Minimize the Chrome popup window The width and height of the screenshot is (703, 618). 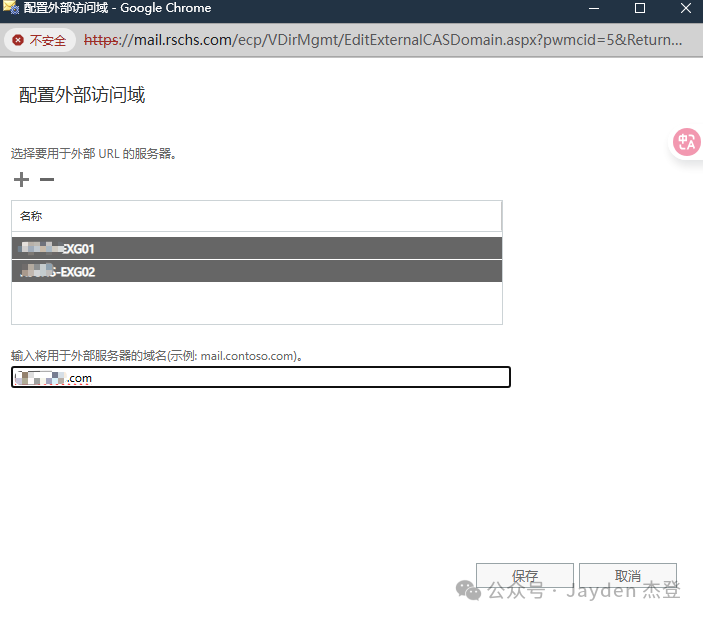[x=594, y=8]
